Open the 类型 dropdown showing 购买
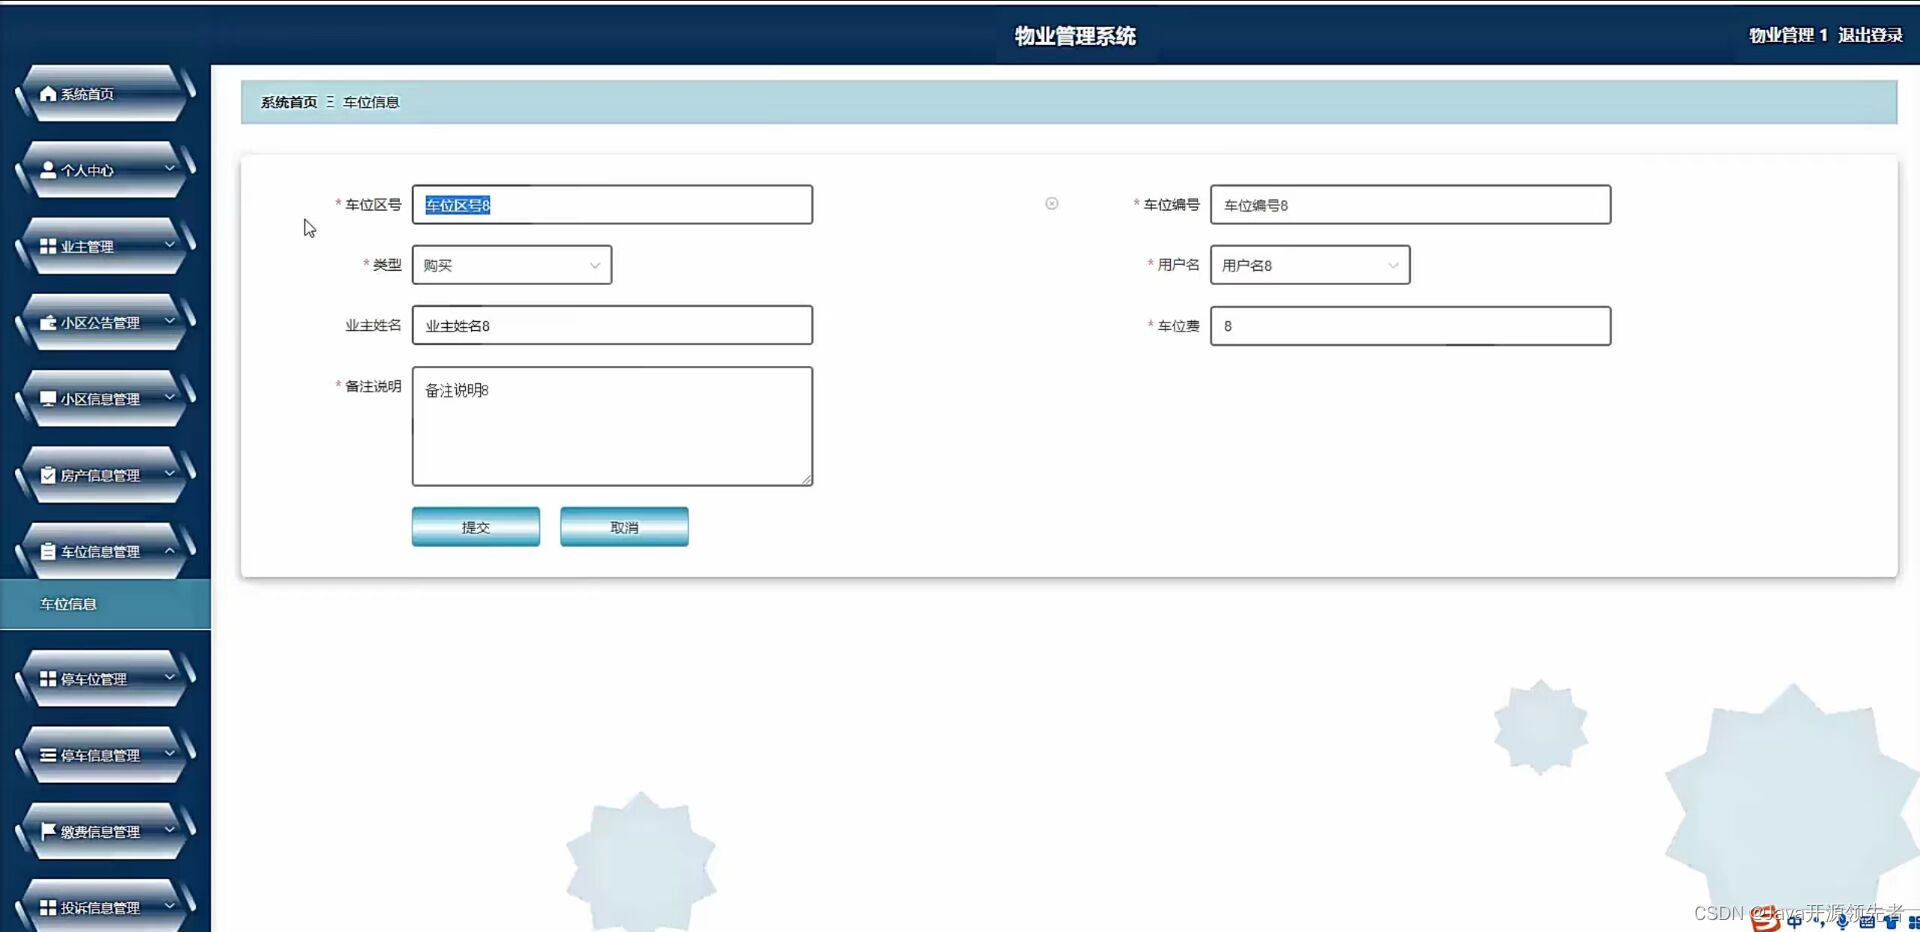 (x=512, y=265)
